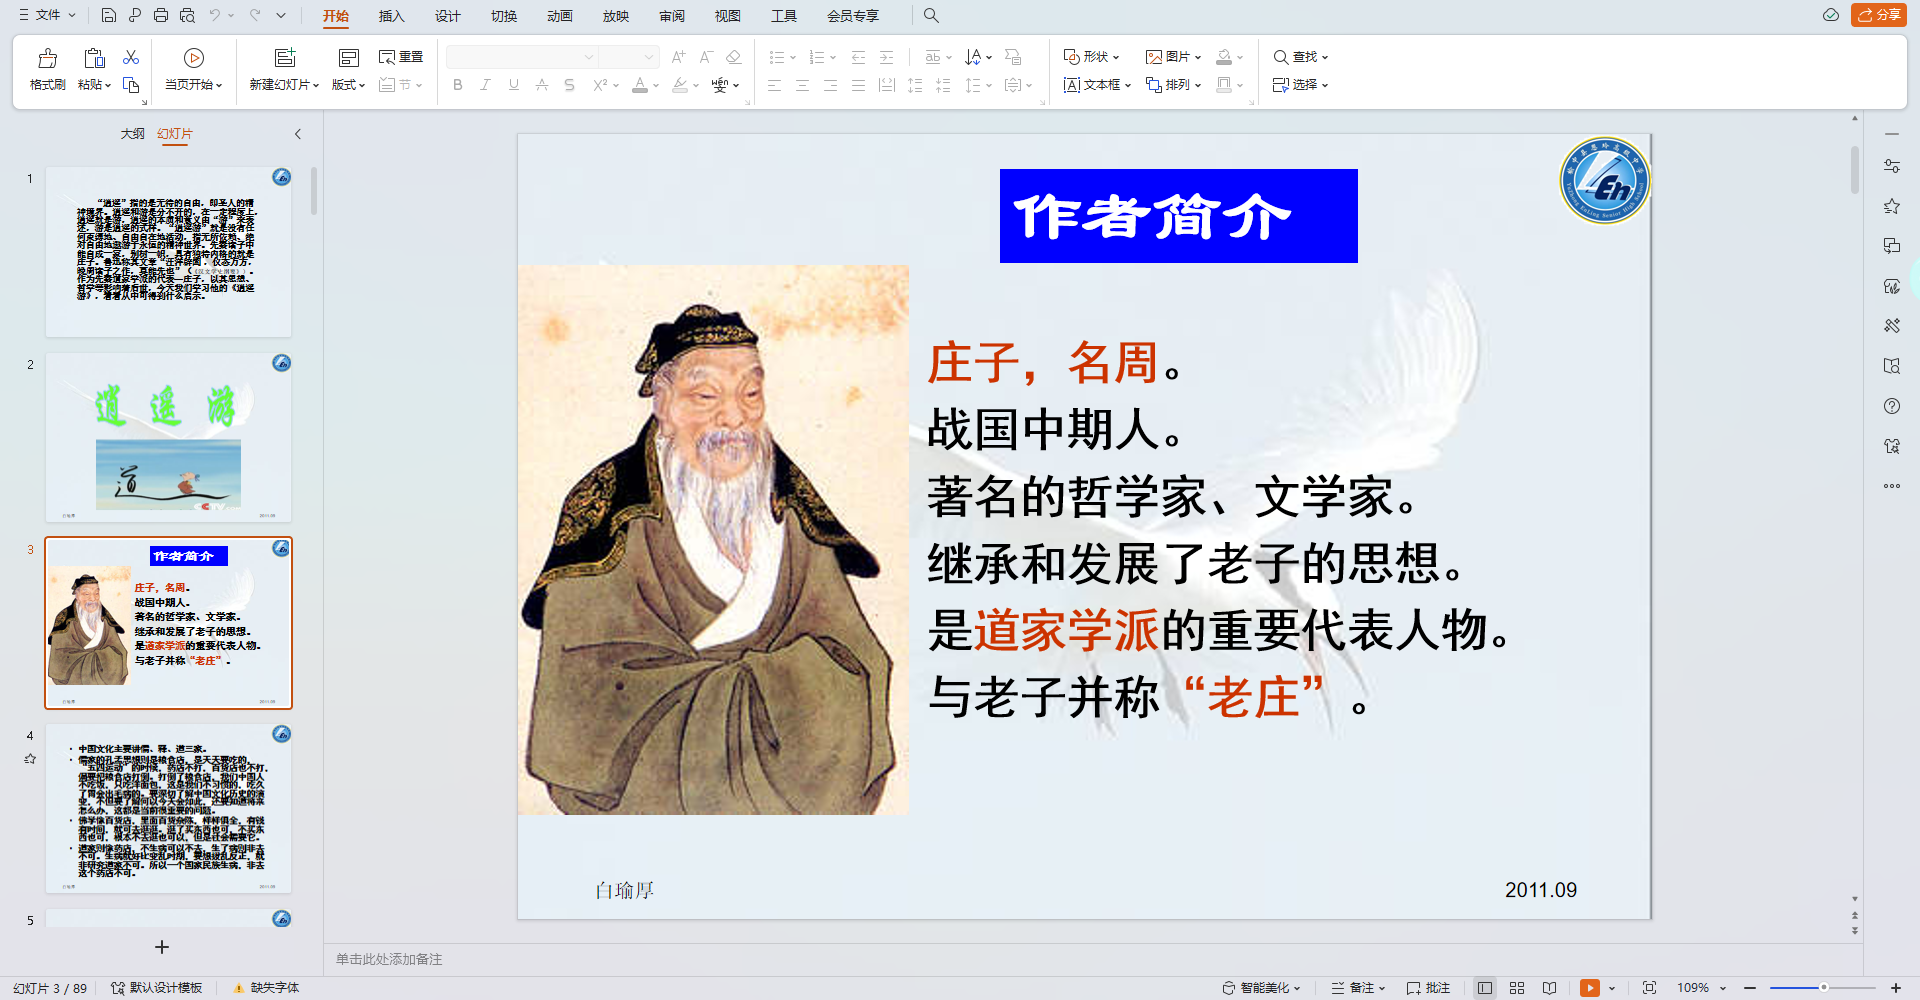Image resolution: width=1920 pixels, height=1000 pixels.
Task: Open the 插入 ribbon tab
Action: pos(392,16)
